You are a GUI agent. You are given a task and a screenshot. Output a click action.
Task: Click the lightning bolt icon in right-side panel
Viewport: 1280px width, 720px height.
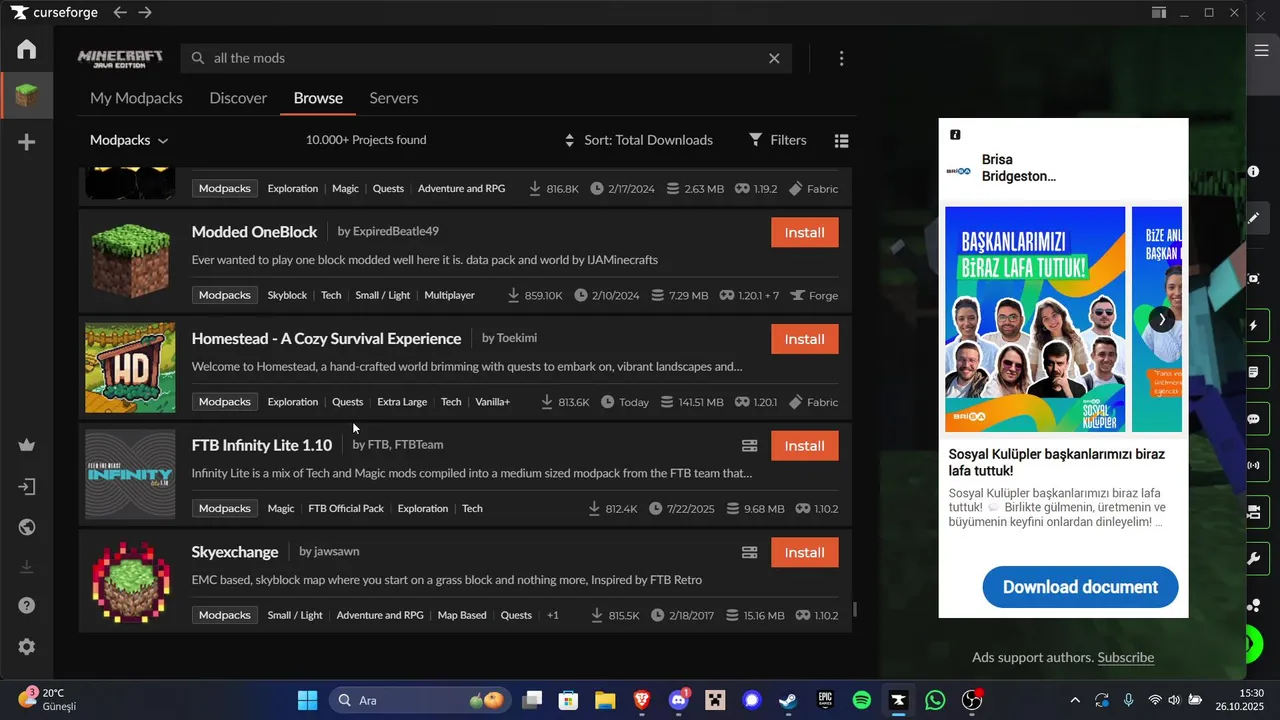1254,326
